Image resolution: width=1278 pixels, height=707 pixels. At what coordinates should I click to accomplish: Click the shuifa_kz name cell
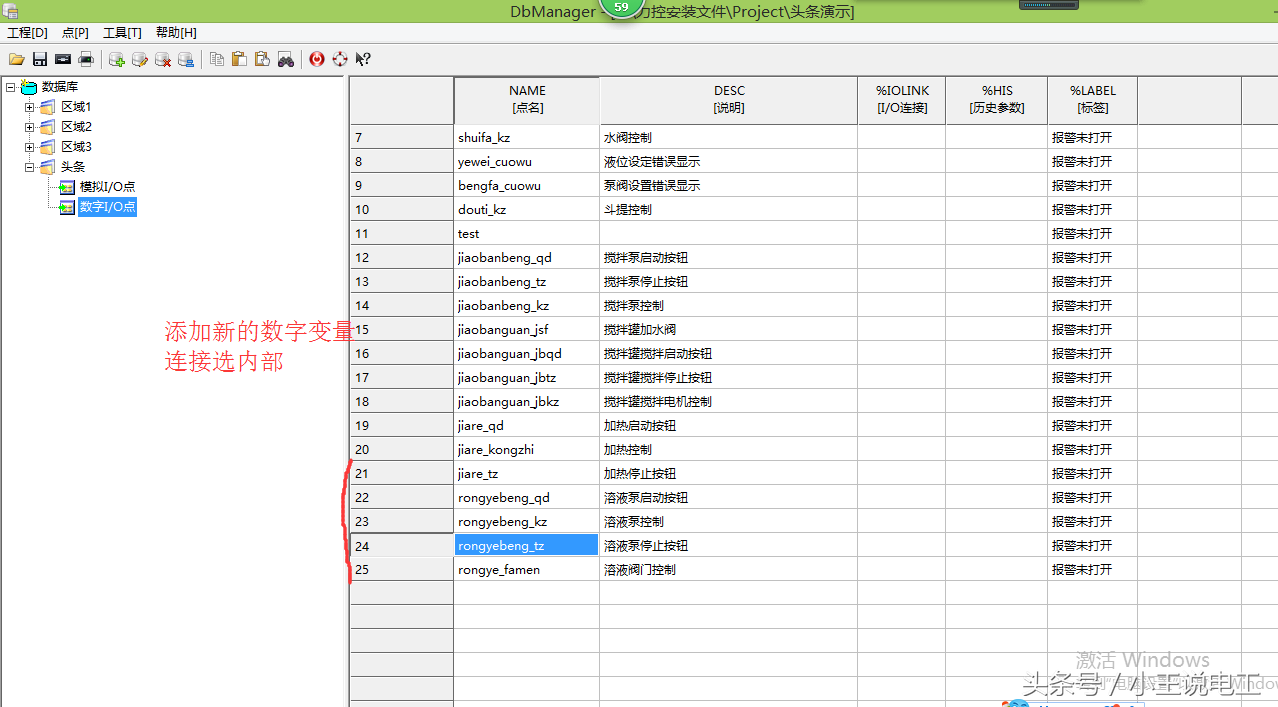527,137
